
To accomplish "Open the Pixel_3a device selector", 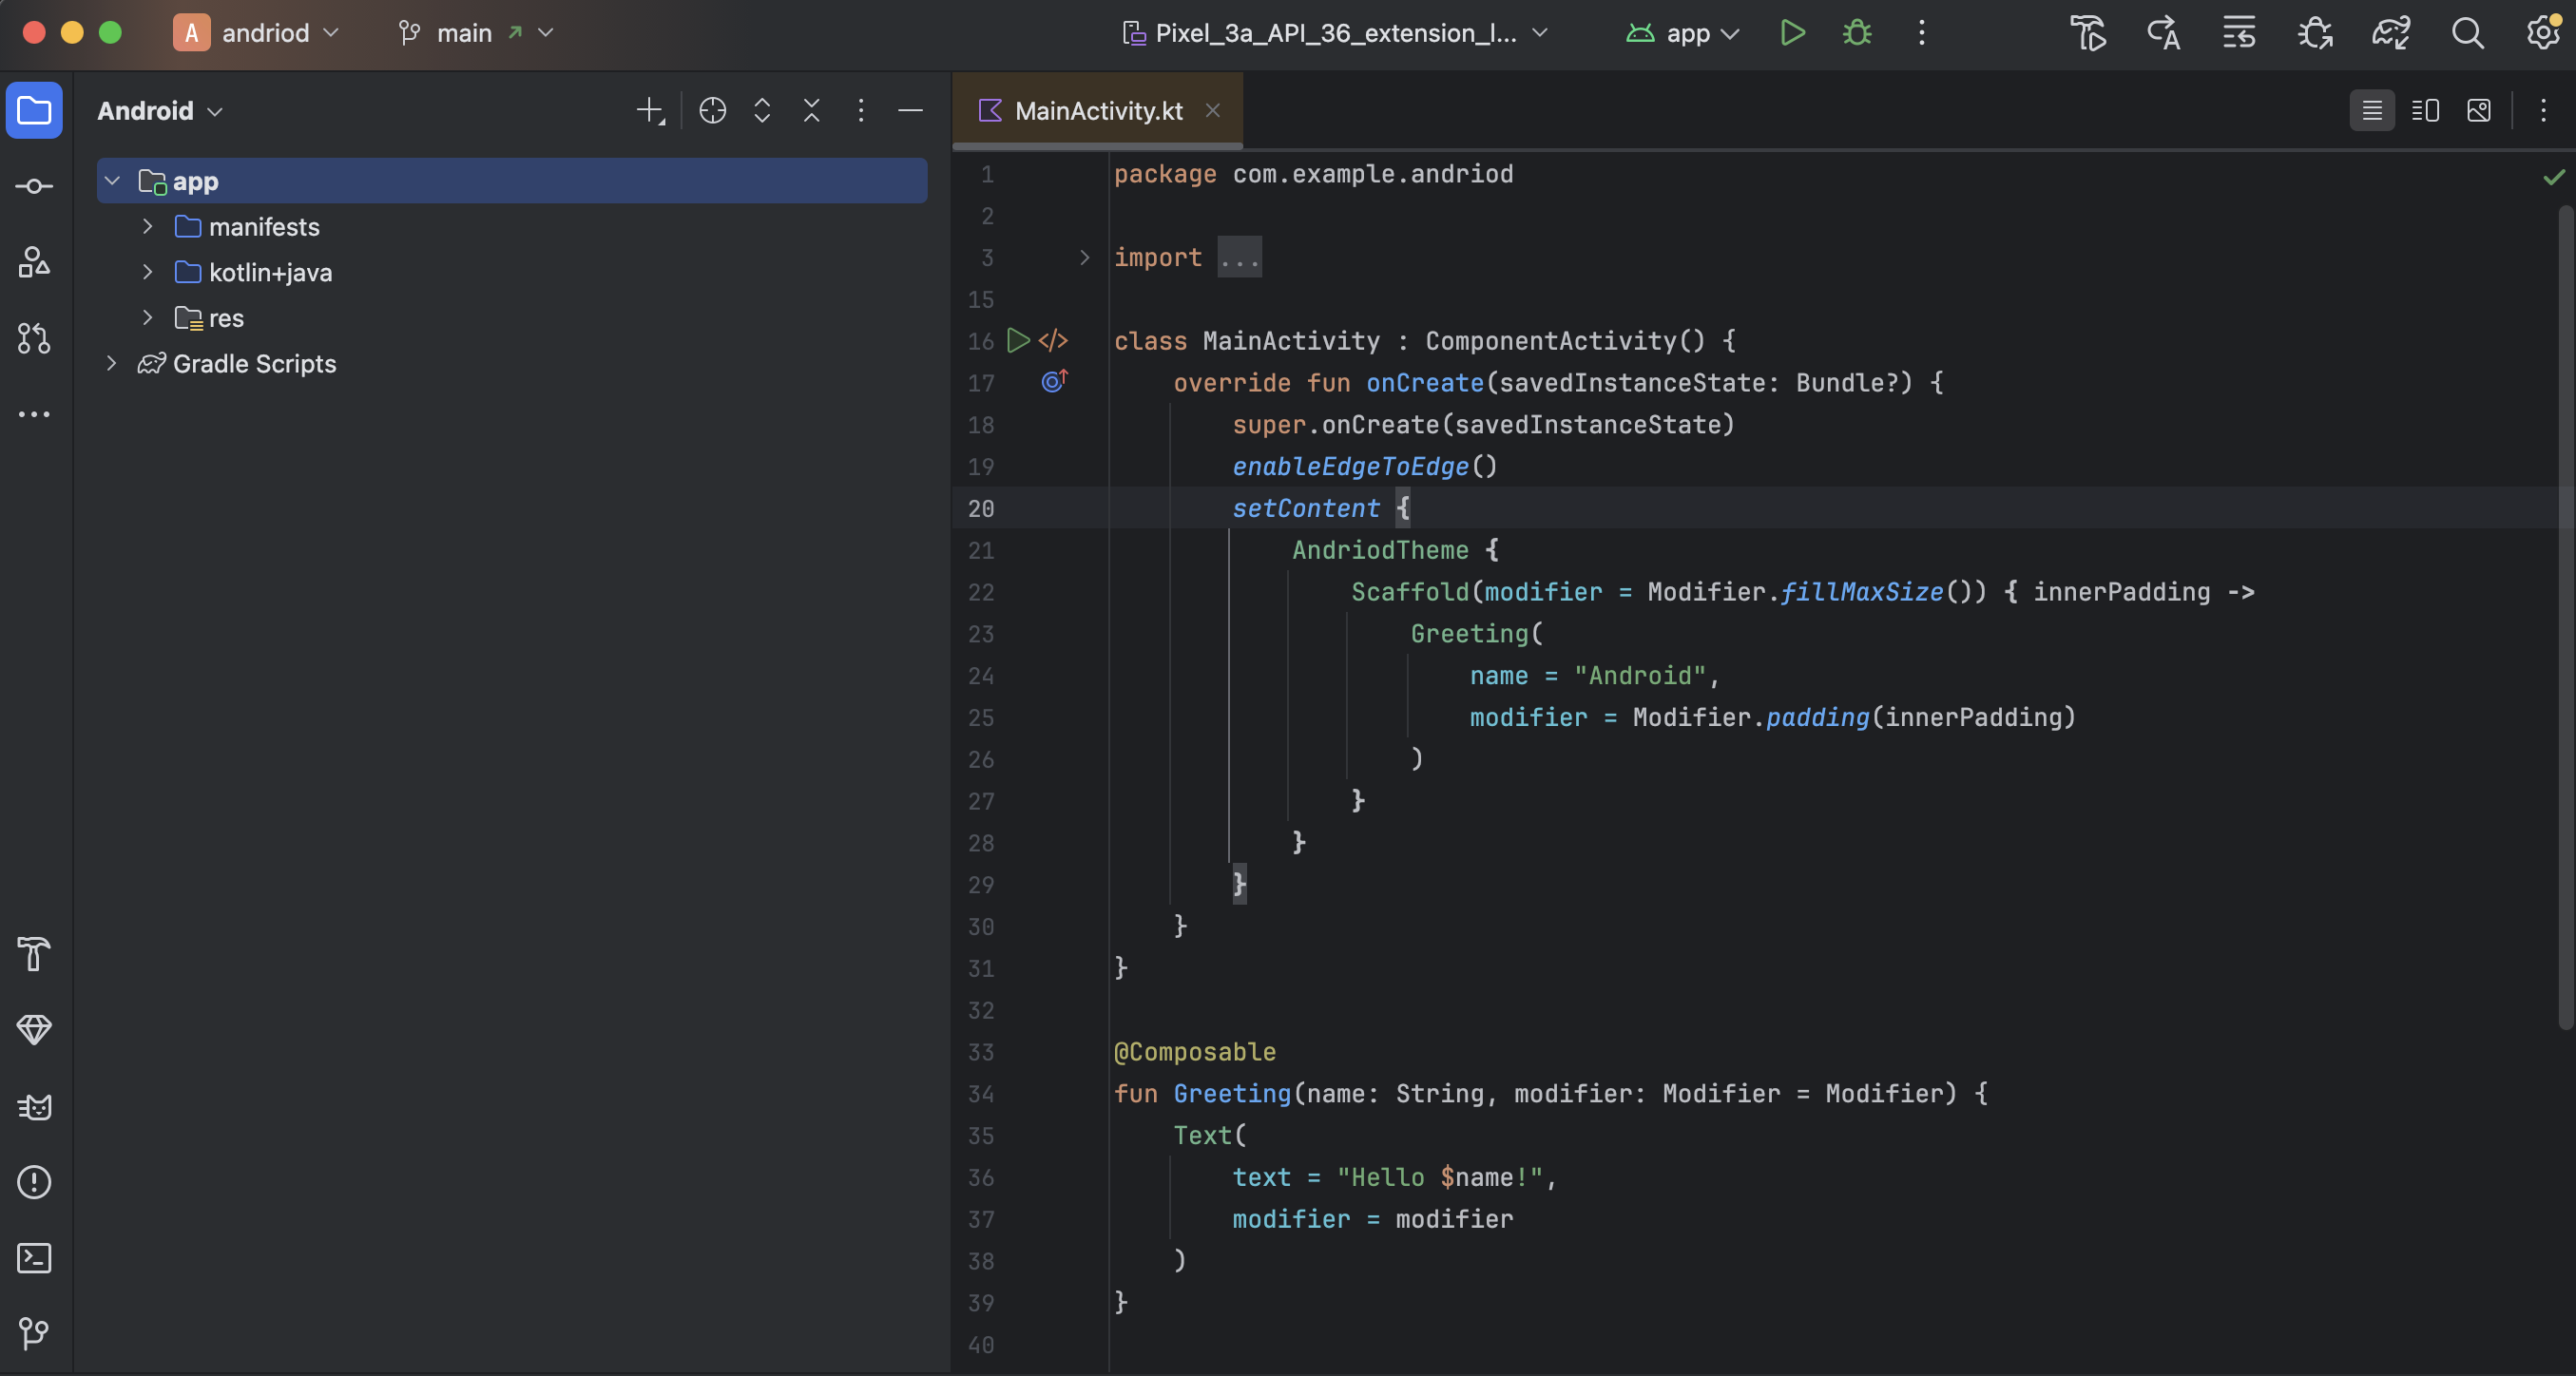I will (1335, 33).
